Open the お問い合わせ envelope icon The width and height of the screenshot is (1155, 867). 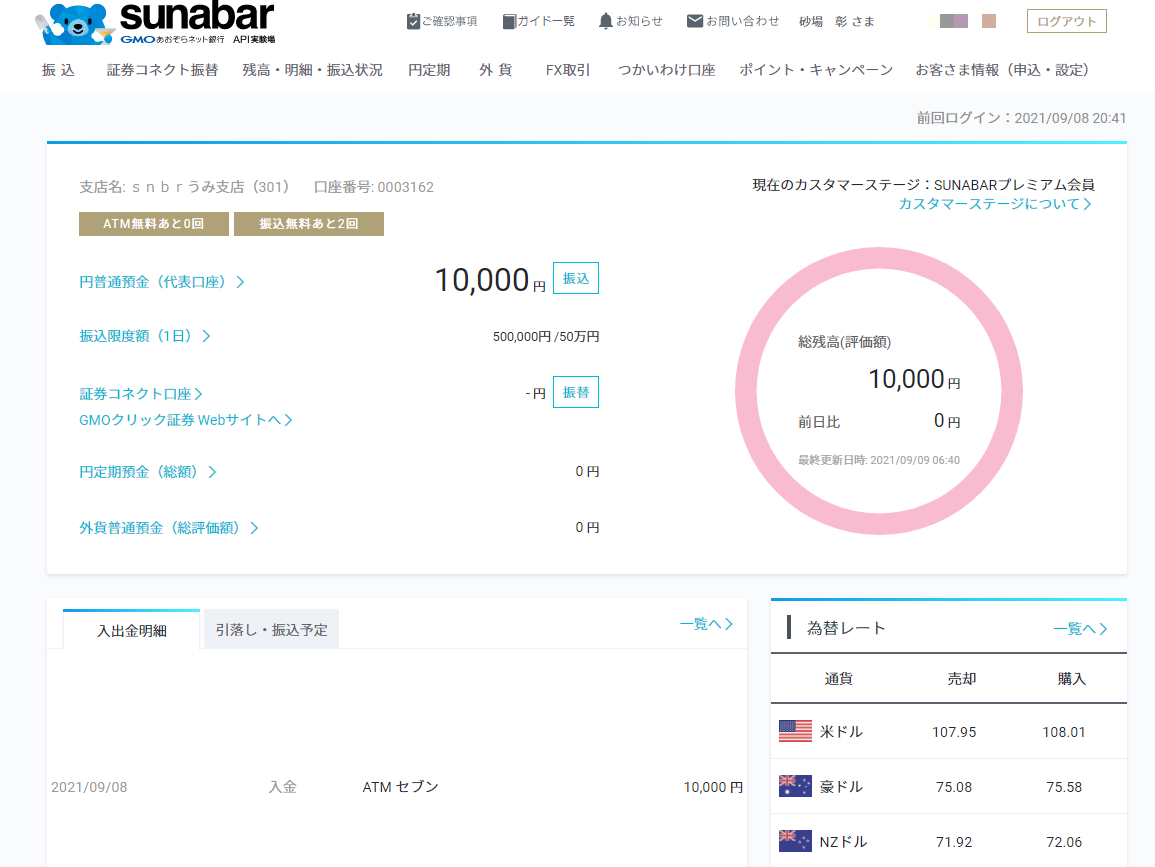pyautogui.click(x=694, y=19)
